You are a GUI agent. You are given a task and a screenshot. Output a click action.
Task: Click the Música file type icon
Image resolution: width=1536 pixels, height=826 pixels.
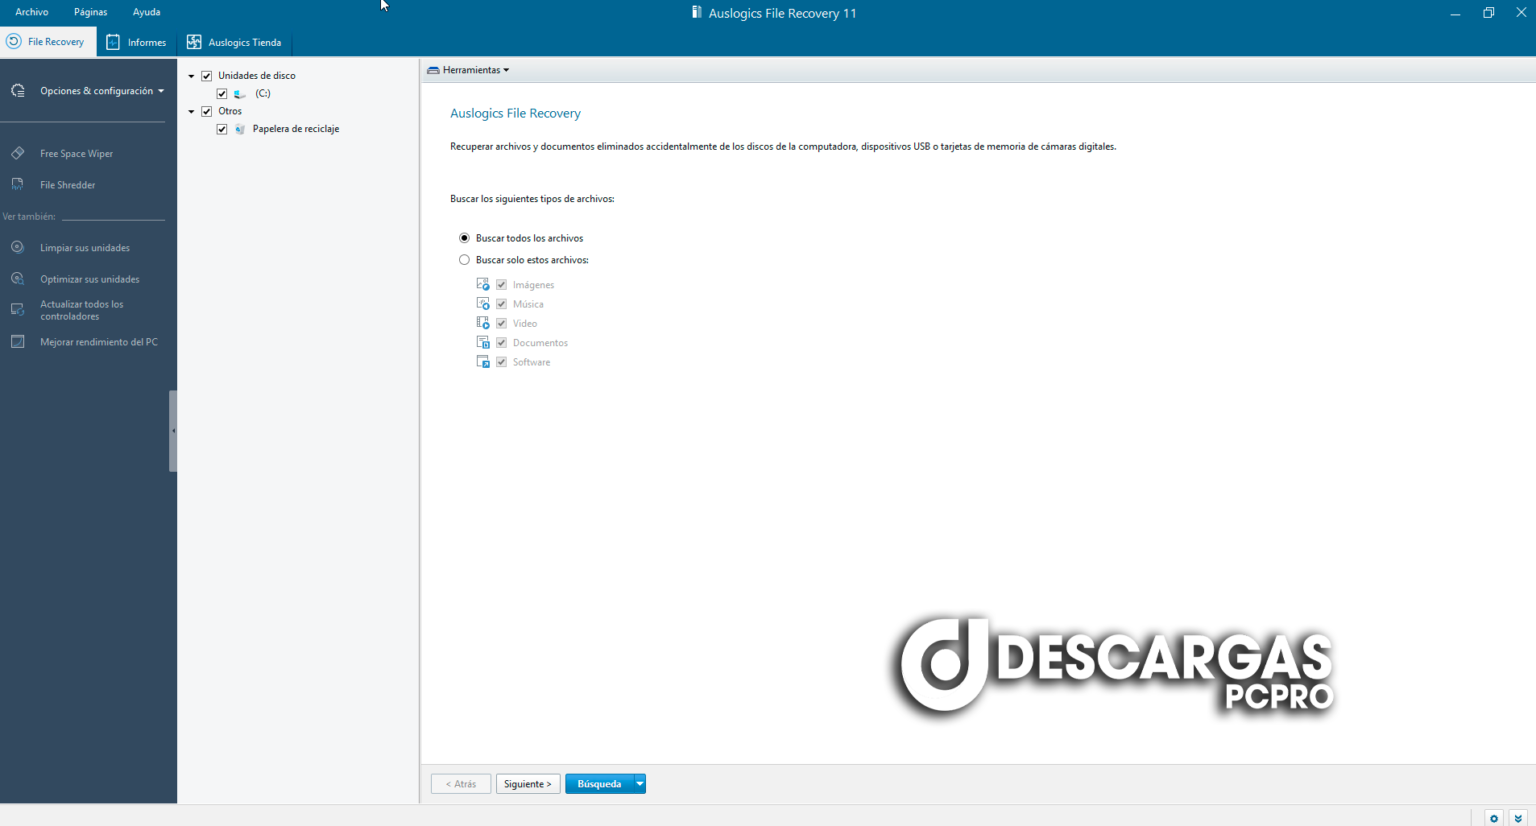(483, 303)
